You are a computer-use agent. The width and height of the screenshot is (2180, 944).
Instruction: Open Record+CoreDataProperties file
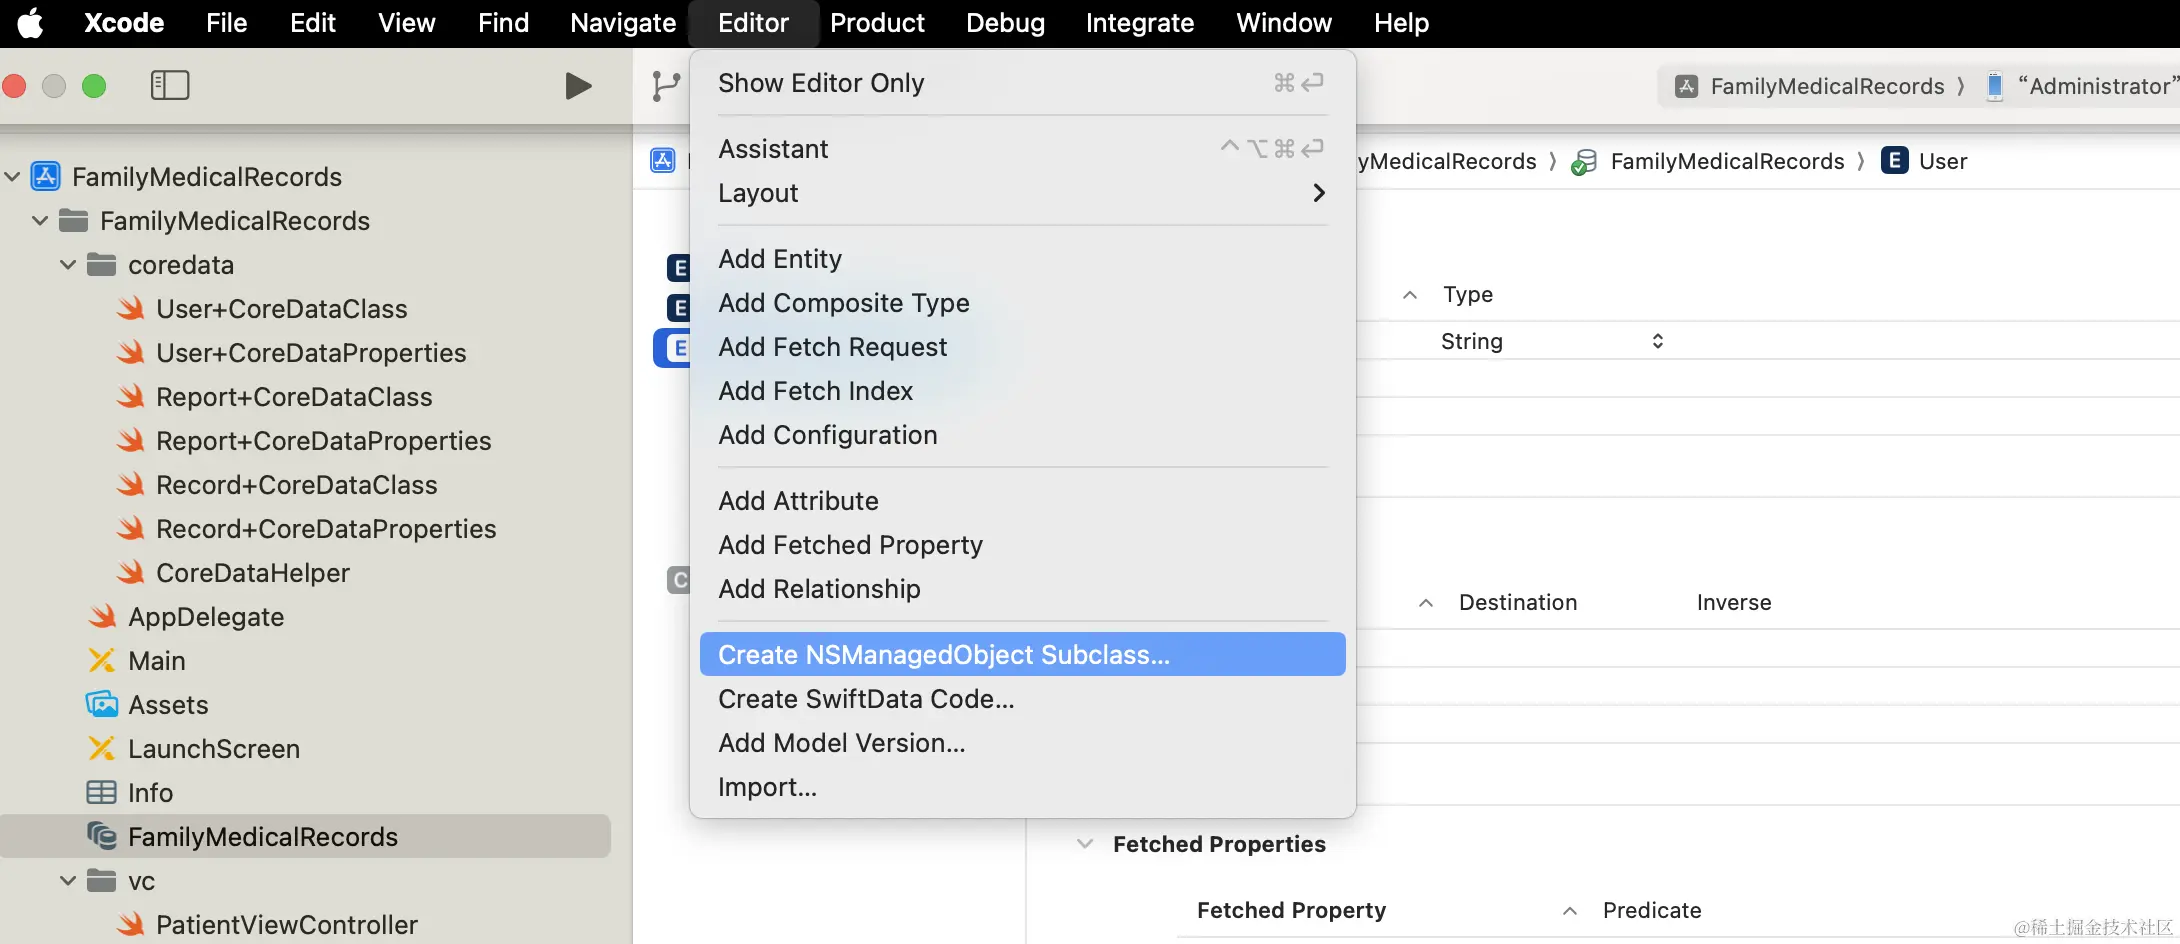pos(326,529)
